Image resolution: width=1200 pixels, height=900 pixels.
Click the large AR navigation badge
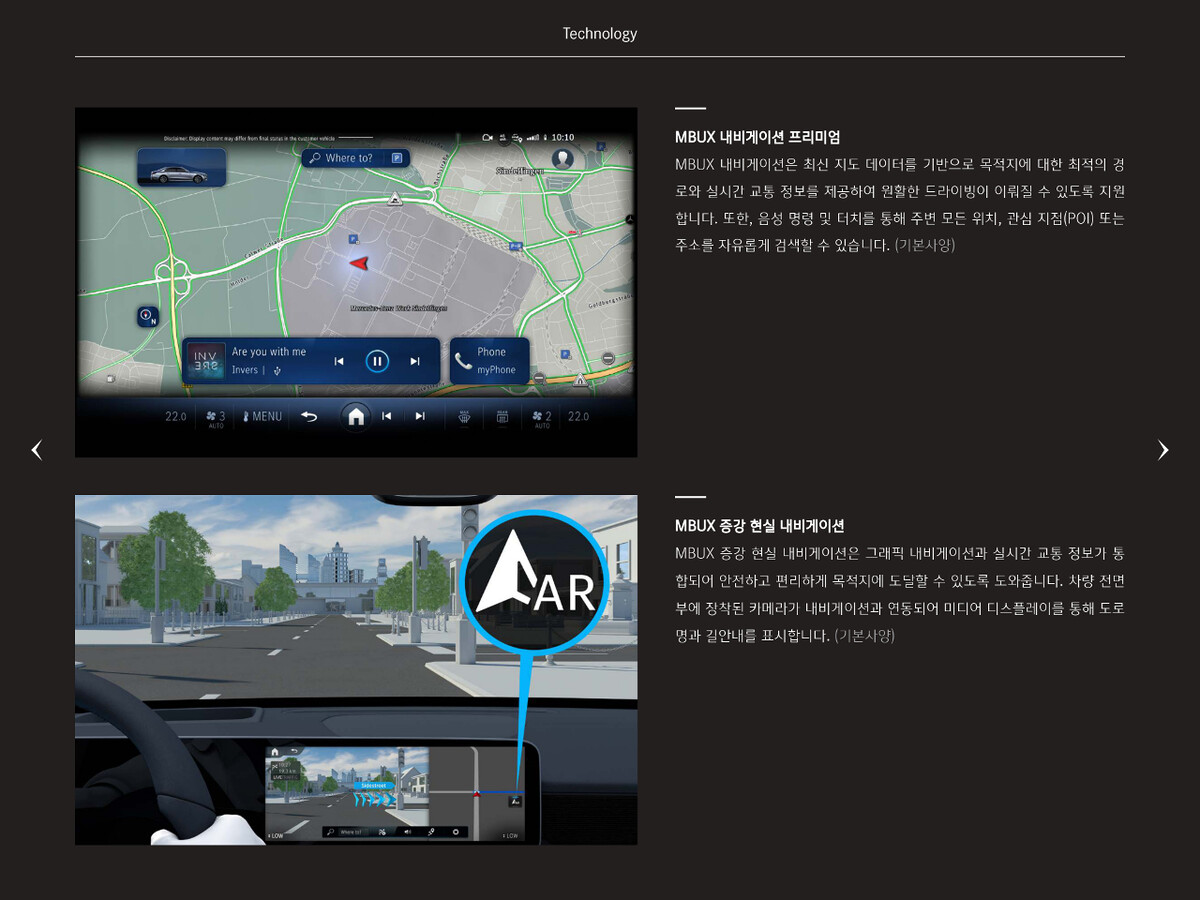[x=535, y=583]
